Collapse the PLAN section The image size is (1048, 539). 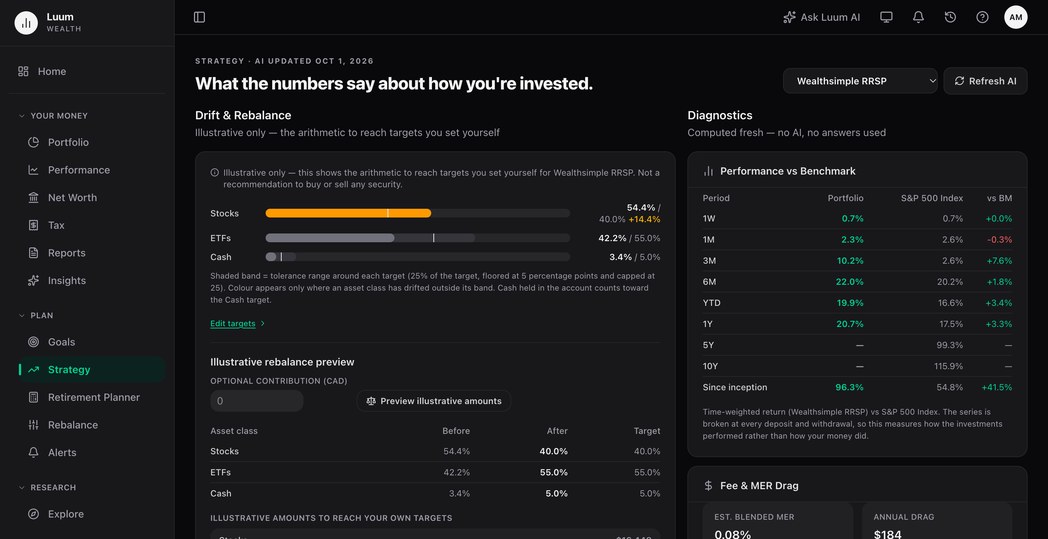coord(36,316)
